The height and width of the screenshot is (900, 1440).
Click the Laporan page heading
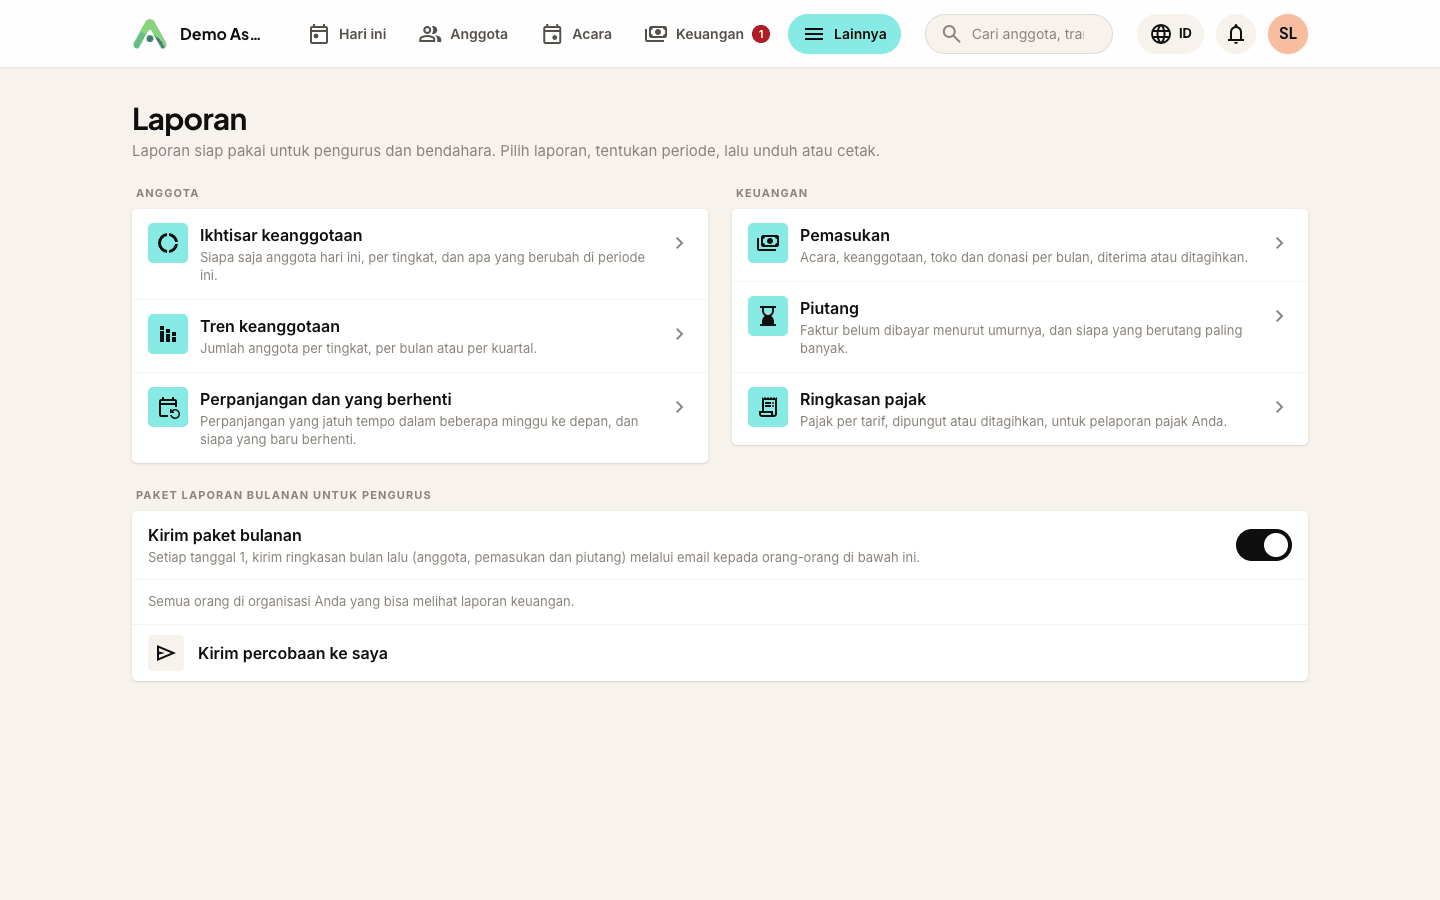point(190,119)
